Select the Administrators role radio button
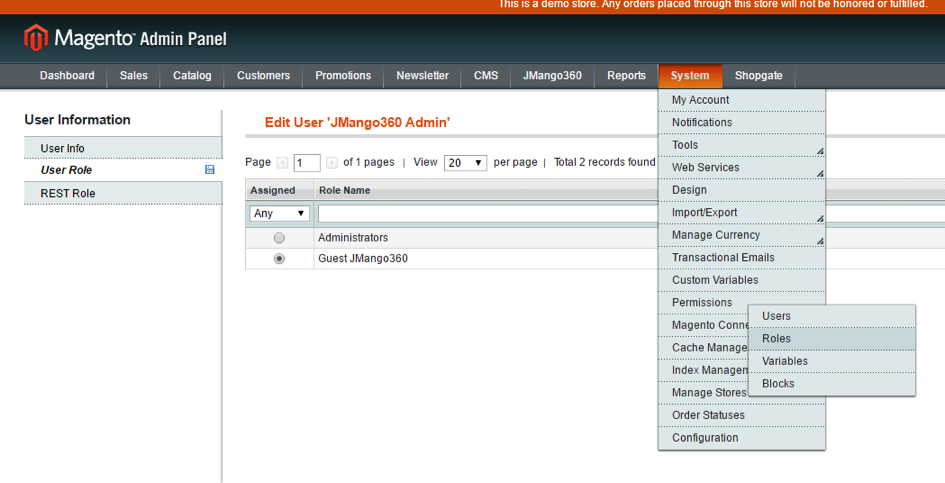The height and width of the screenshot is (483, 945). coord(279,238)
